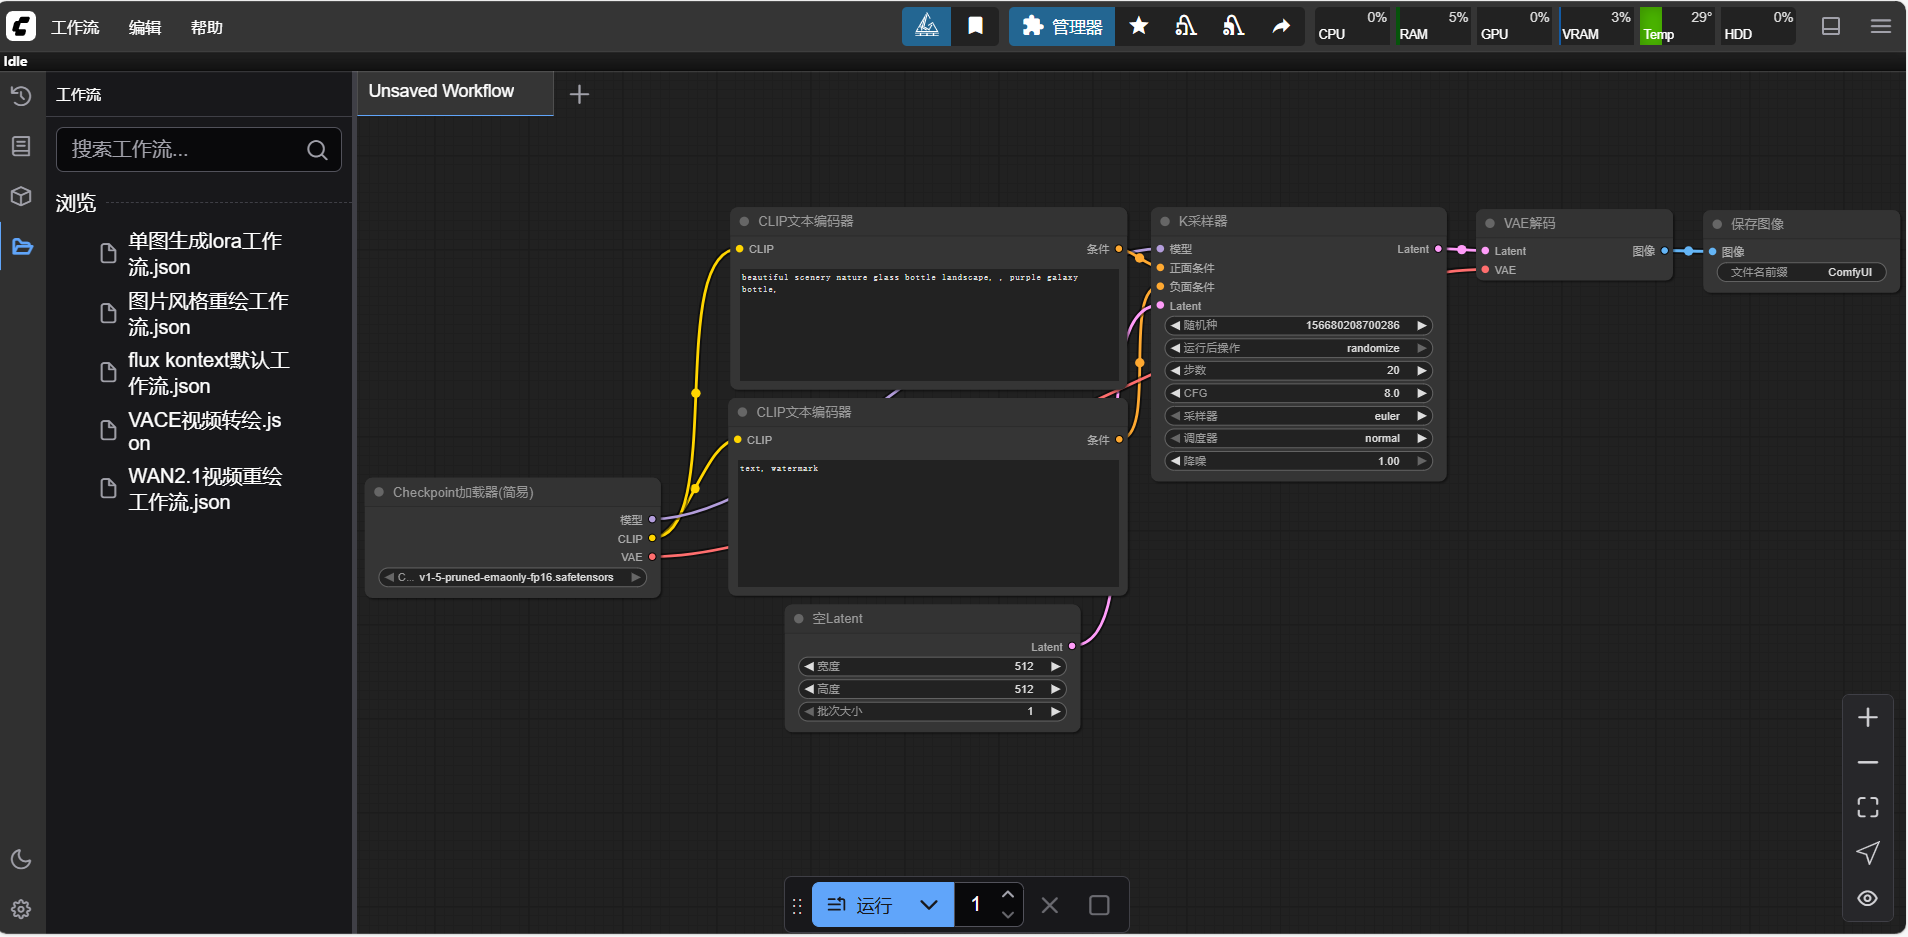
Task: Click the star favorites icon
Action: click(1139, 26)
